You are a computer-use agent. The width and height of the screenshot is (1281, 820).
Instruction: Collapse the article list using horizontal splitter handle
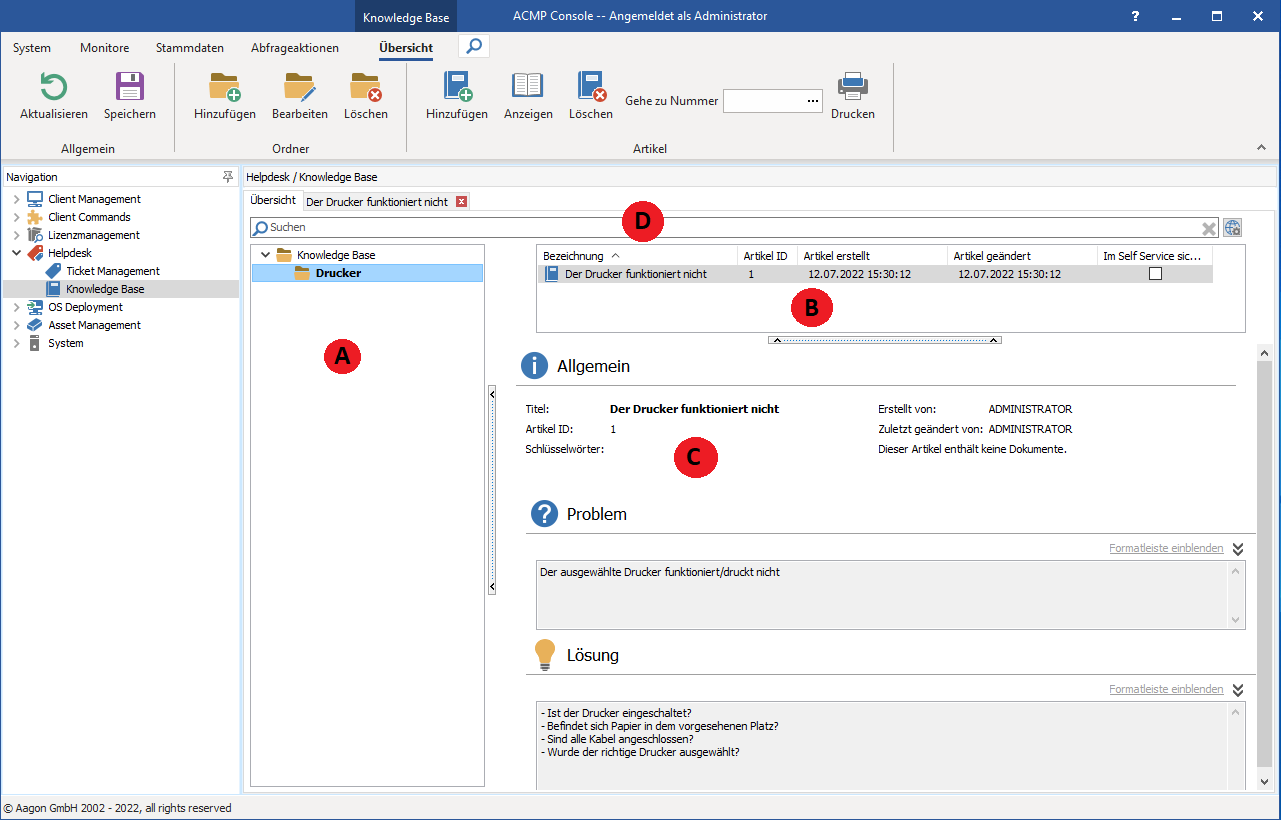click(x=885, y=340)
